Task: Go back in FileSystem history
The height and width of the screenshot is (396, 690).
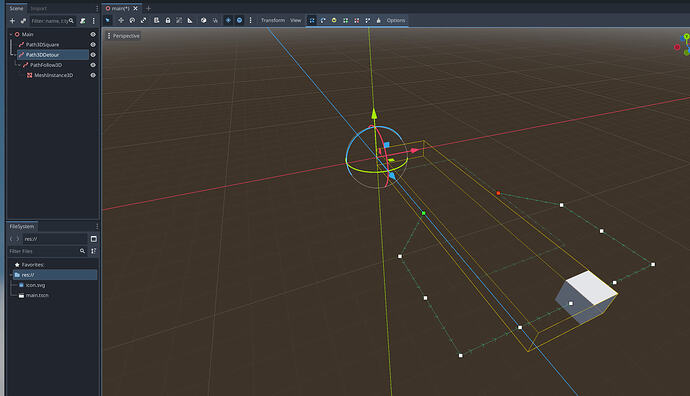Action: tap(11, 239)
